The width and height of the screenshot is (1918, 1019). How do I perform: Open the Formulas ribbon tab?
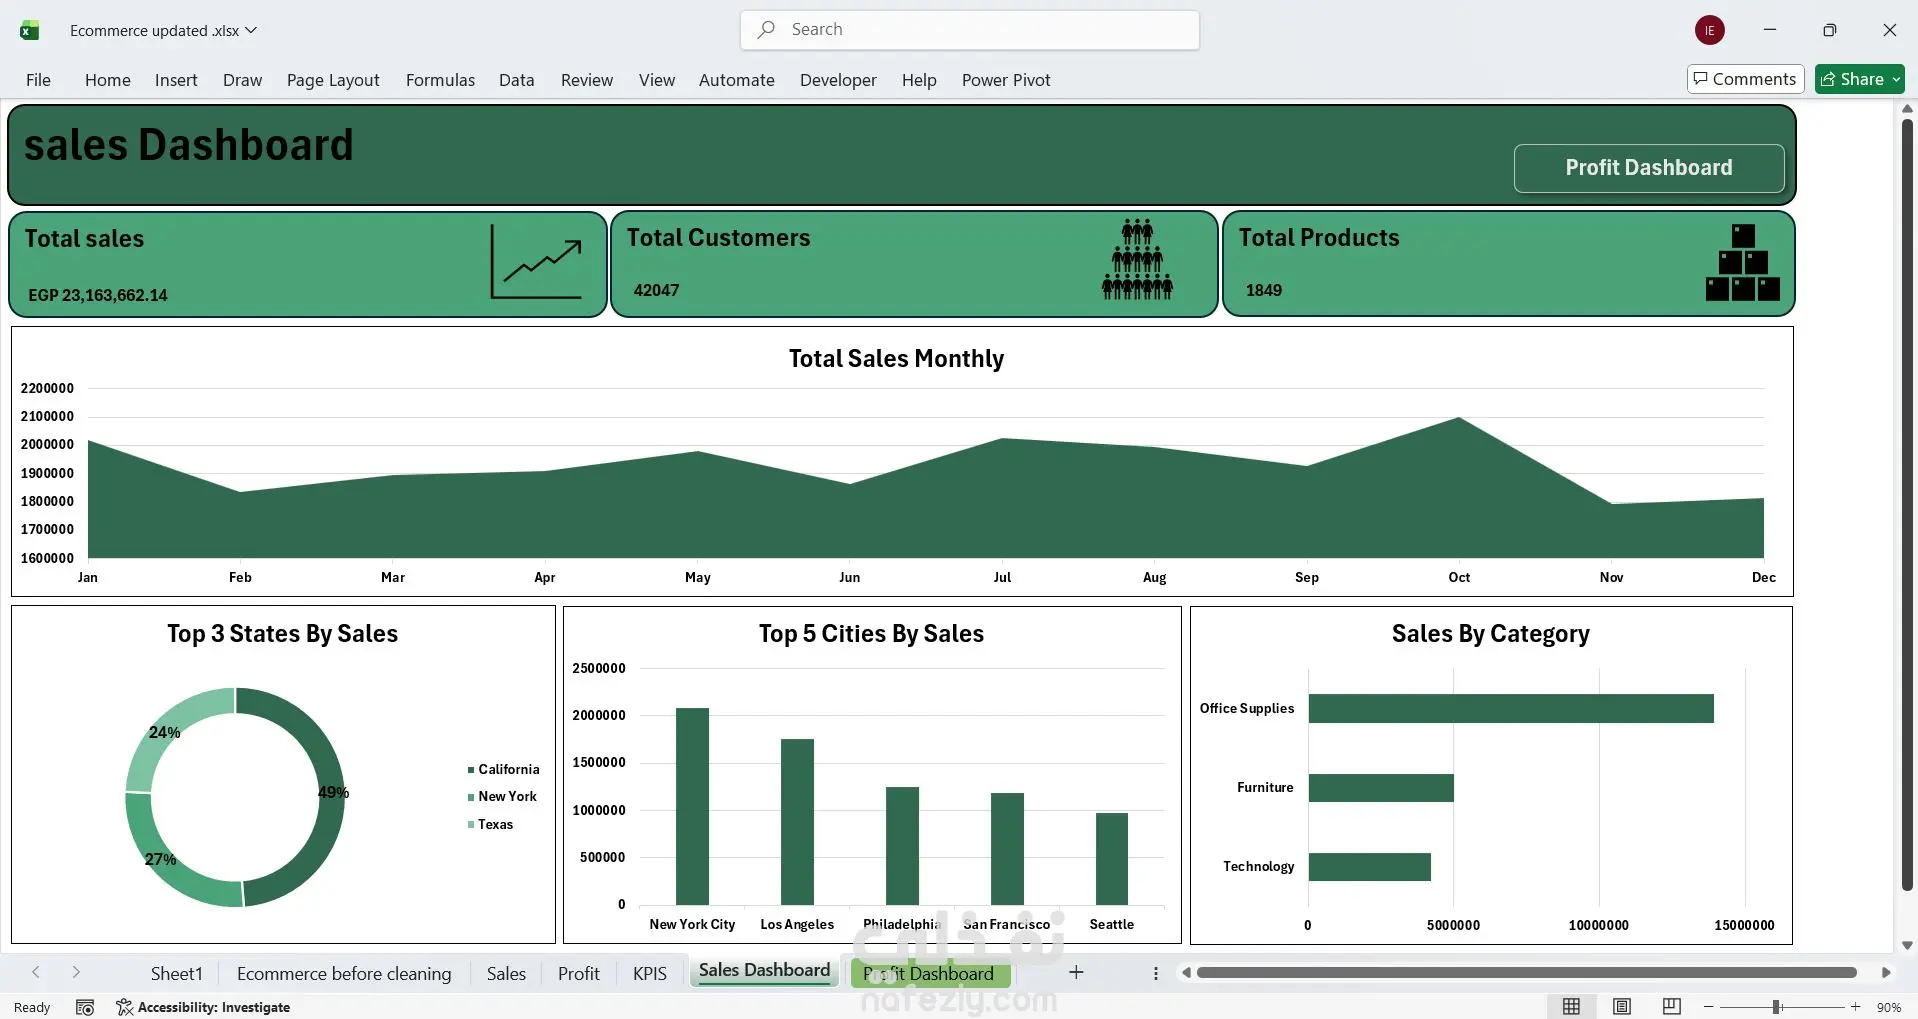tap(440, 80)
